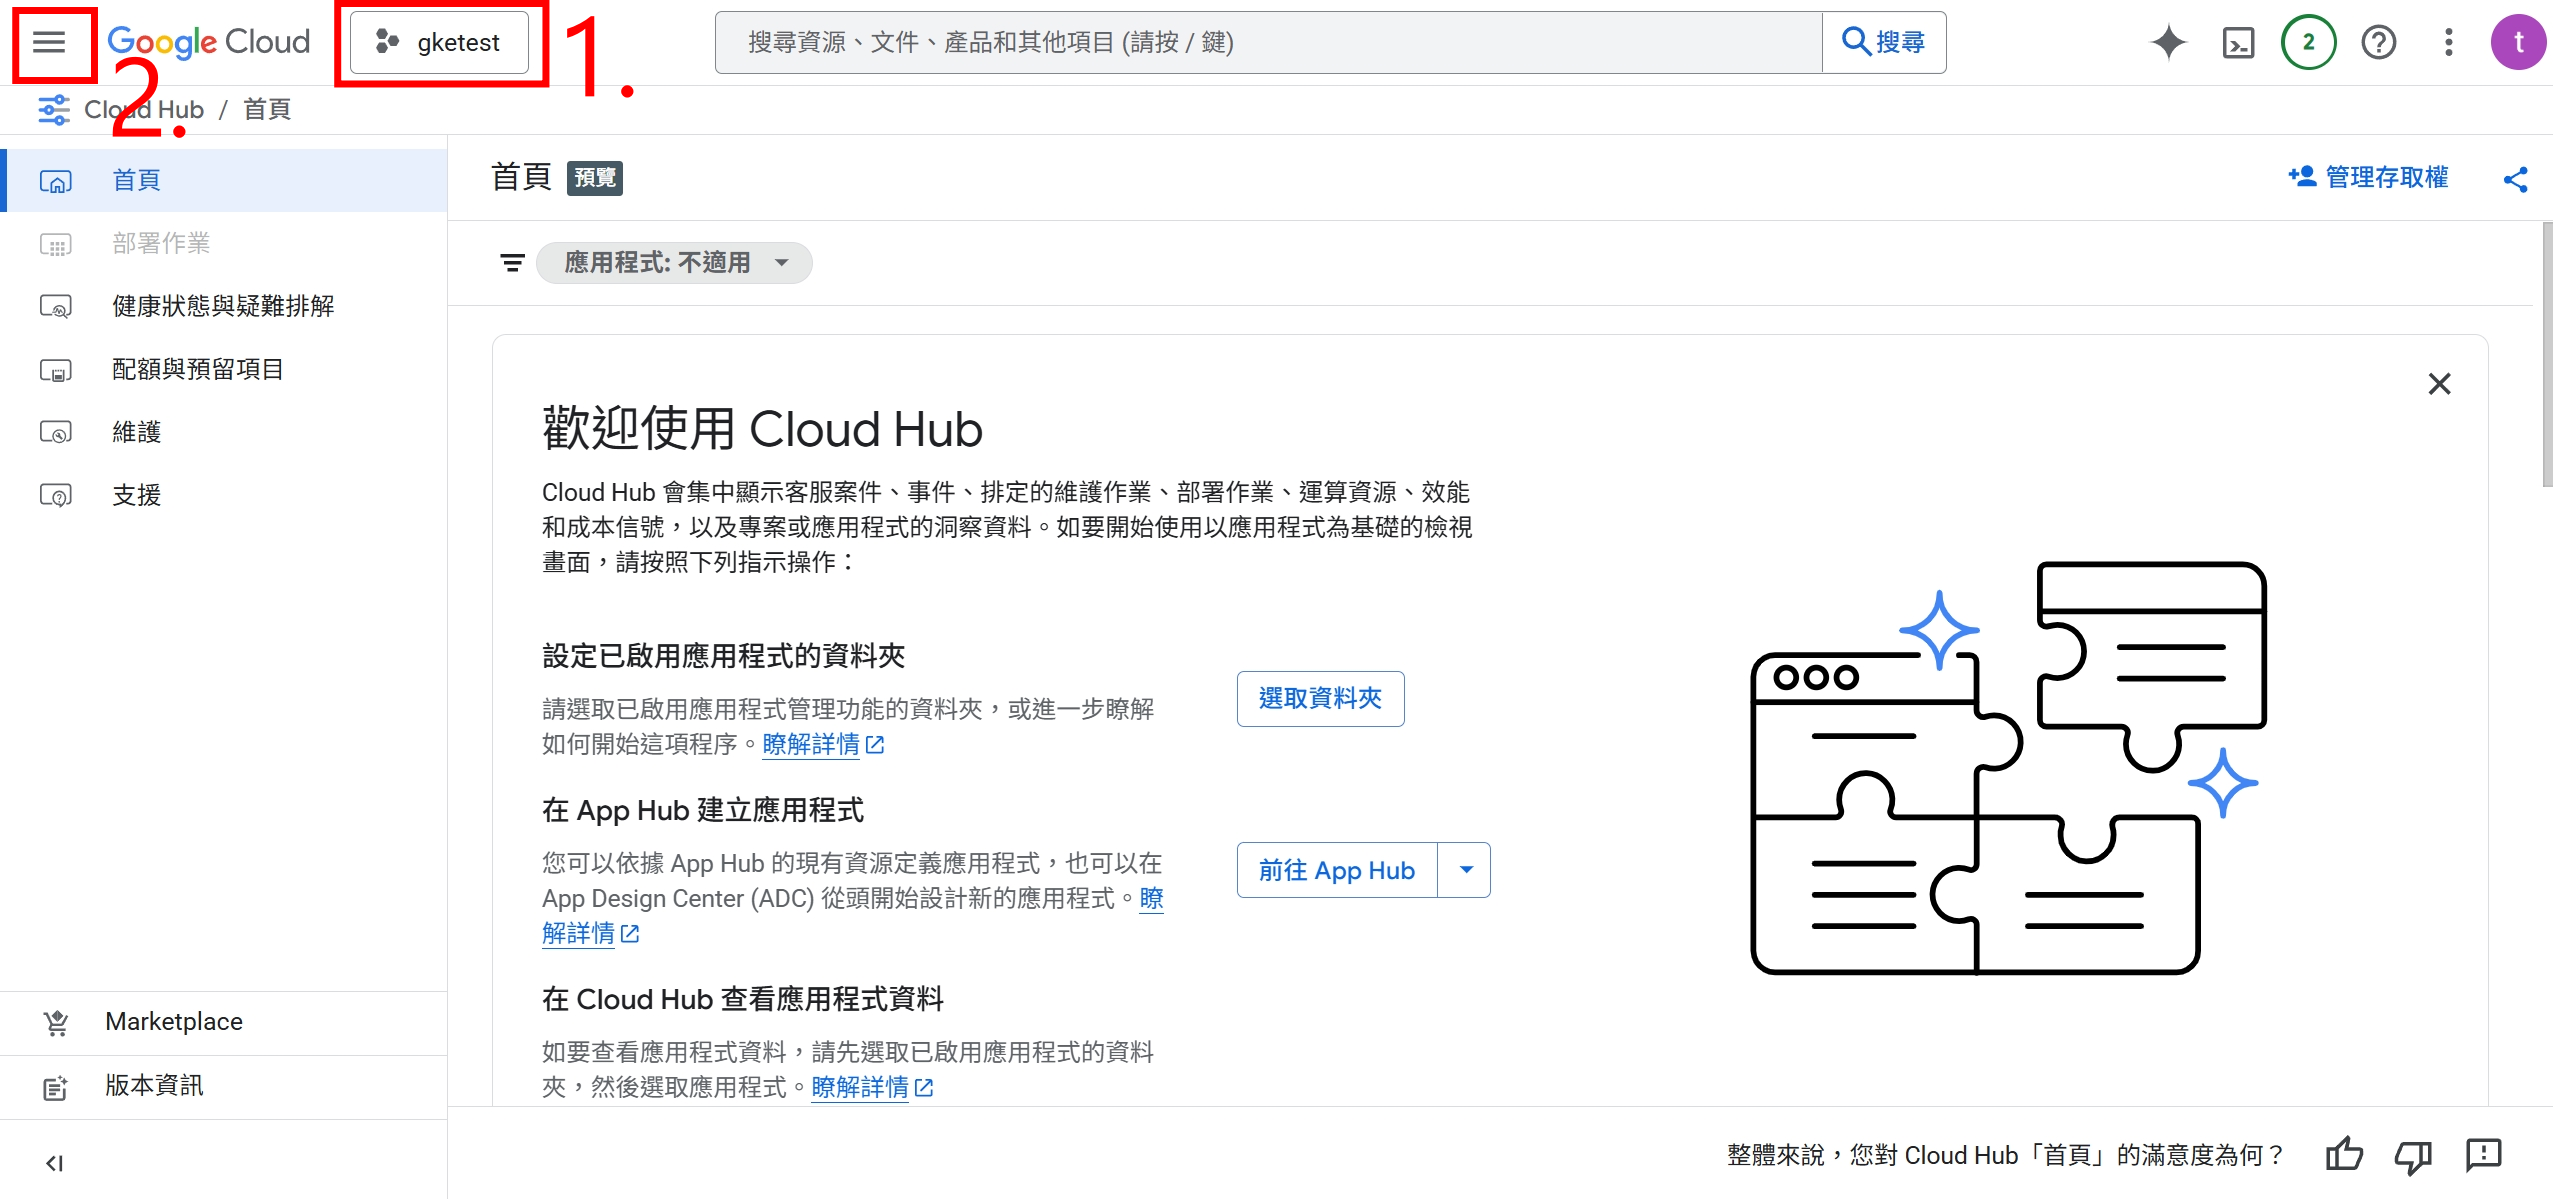Open 支援 in the sidebar
Viewport: 2553px width, 1199px height.
pos(224,495)
